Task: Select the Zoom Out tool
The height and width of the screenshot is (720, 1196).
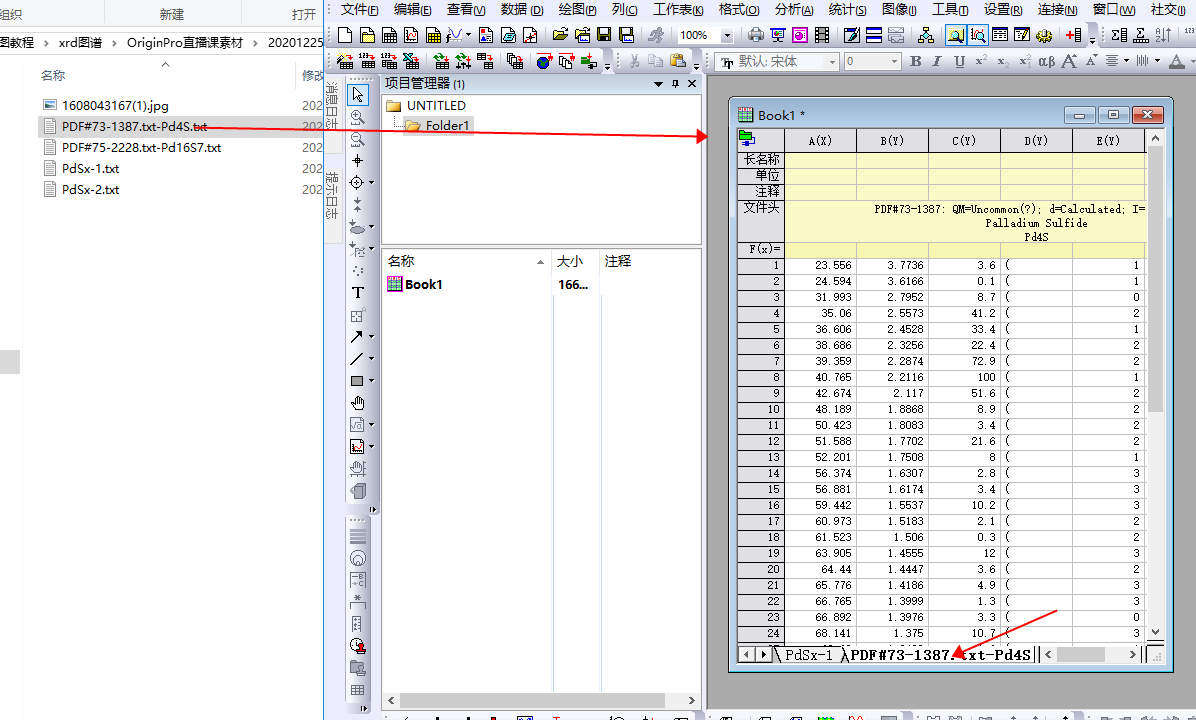Action: (358, 139)
